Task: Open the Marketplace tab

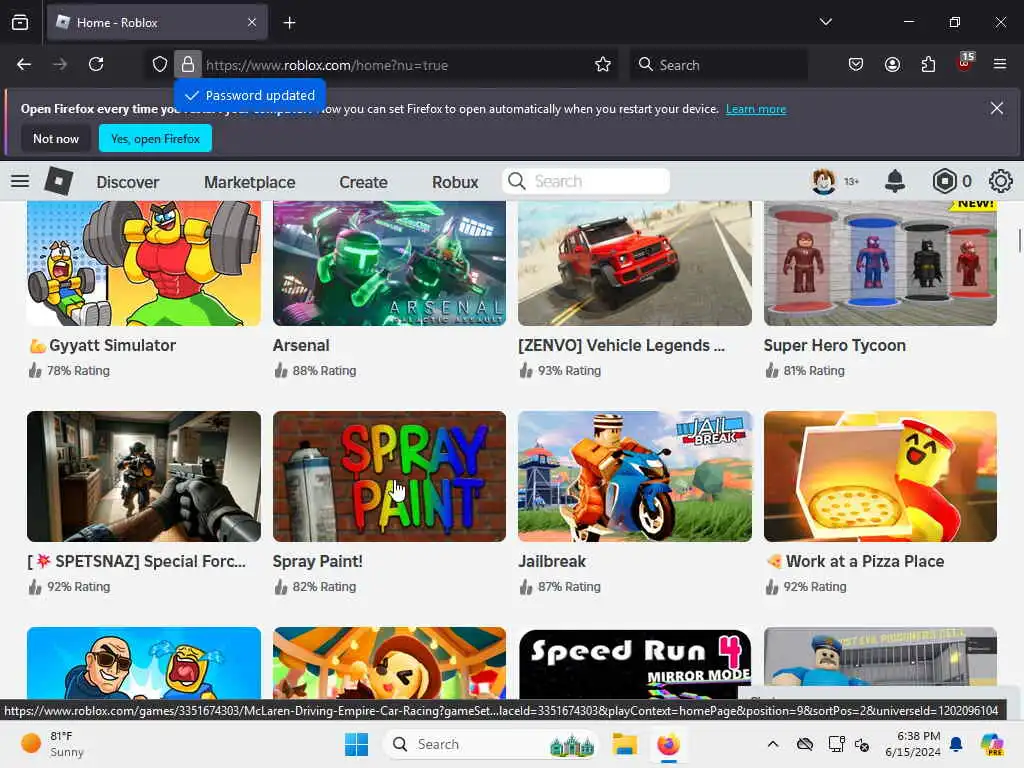Action: 249,182
